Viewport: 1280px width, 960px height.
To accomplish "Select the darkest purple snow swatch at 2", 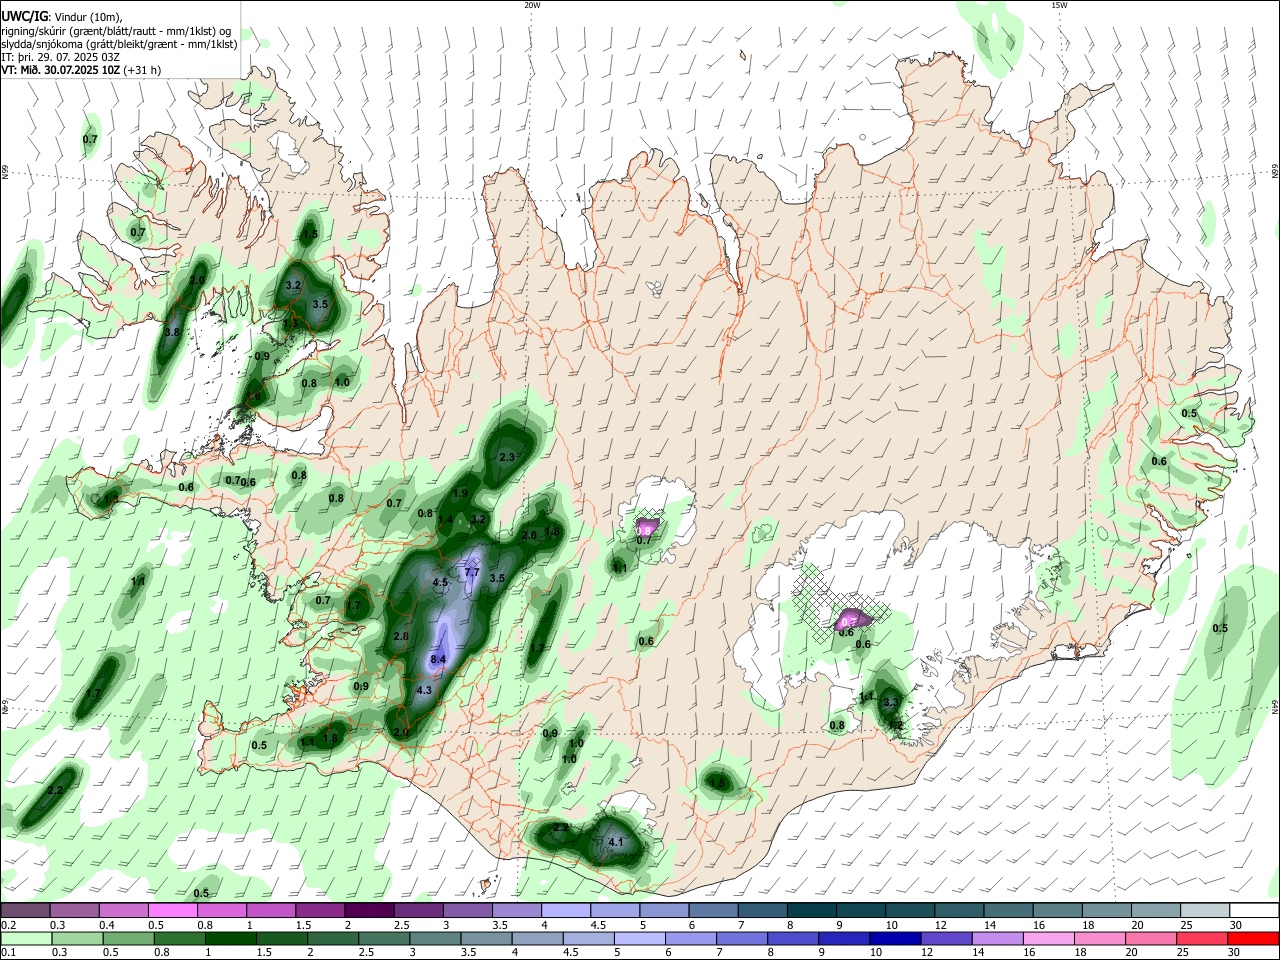I will 368,910.
